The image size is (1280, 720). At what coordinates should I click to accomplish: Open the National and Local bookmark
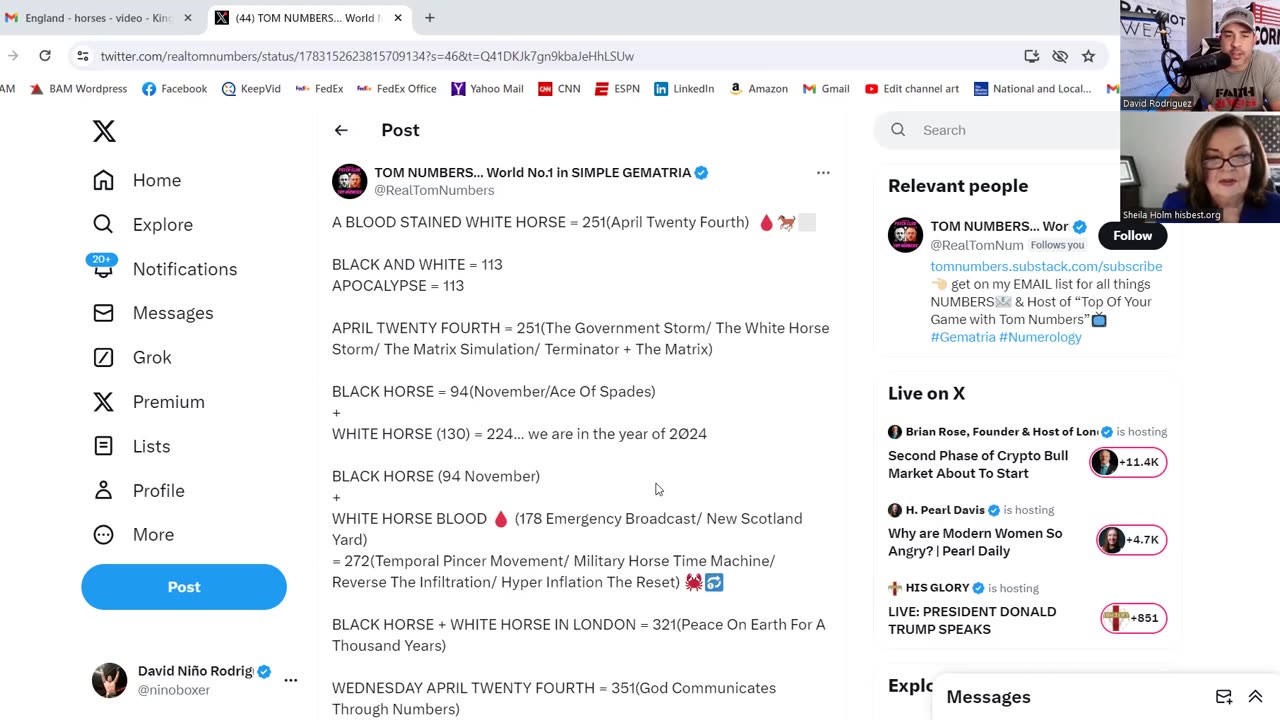[x=1032, y=89]
